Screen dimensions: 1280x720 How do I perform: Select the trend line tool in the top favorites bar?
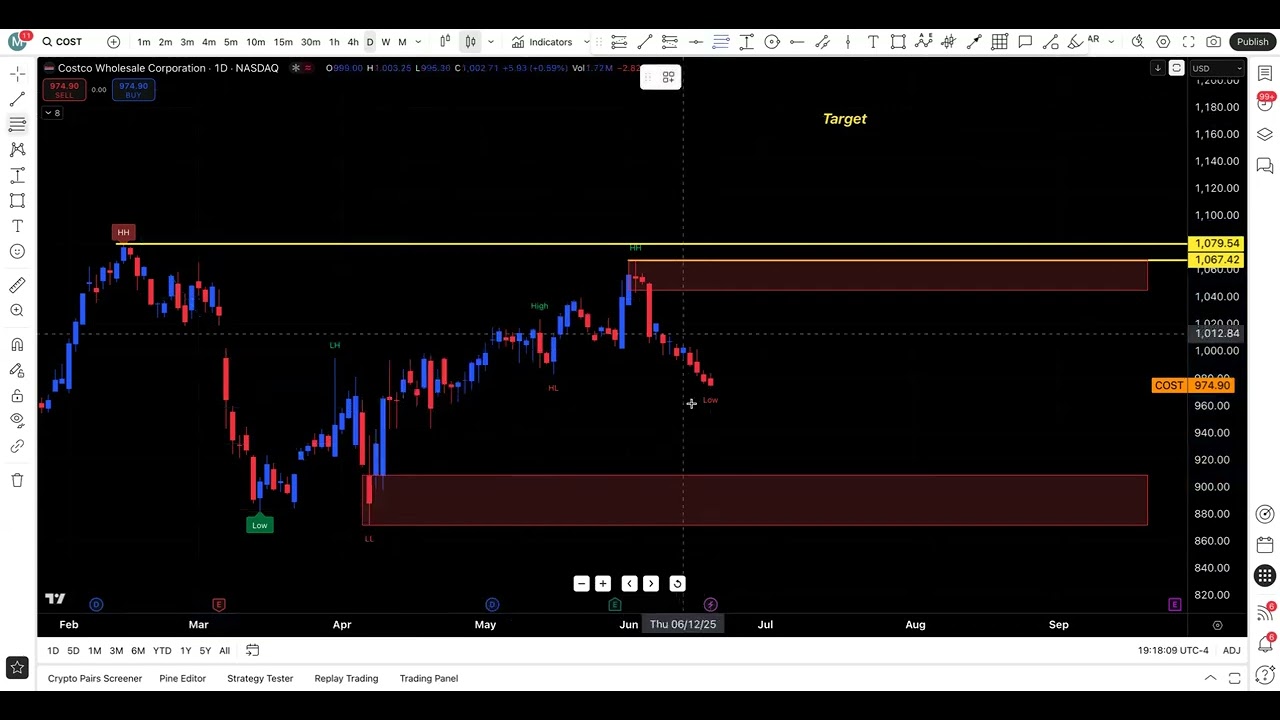(645, 42)
